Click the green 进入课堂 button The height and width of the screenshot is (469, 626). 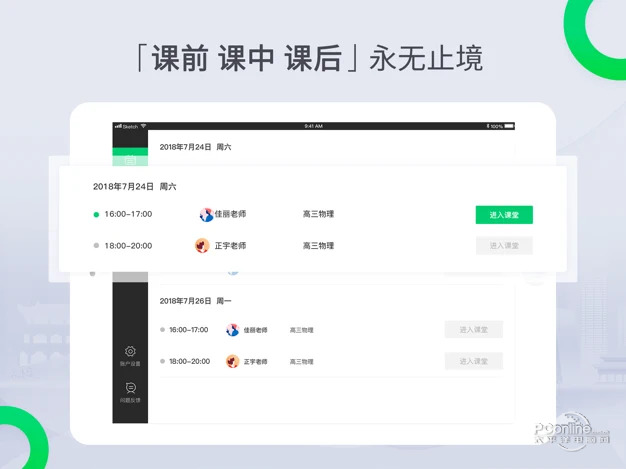coord(503,214)
